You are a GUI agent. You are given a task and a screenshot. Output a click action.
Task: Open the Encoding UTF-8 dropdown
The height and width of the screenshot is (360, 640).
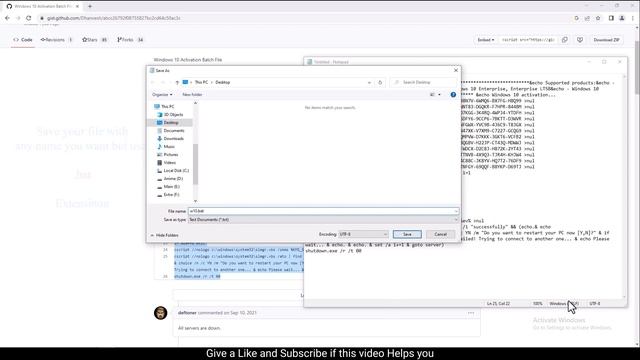[x=363, y=234]
